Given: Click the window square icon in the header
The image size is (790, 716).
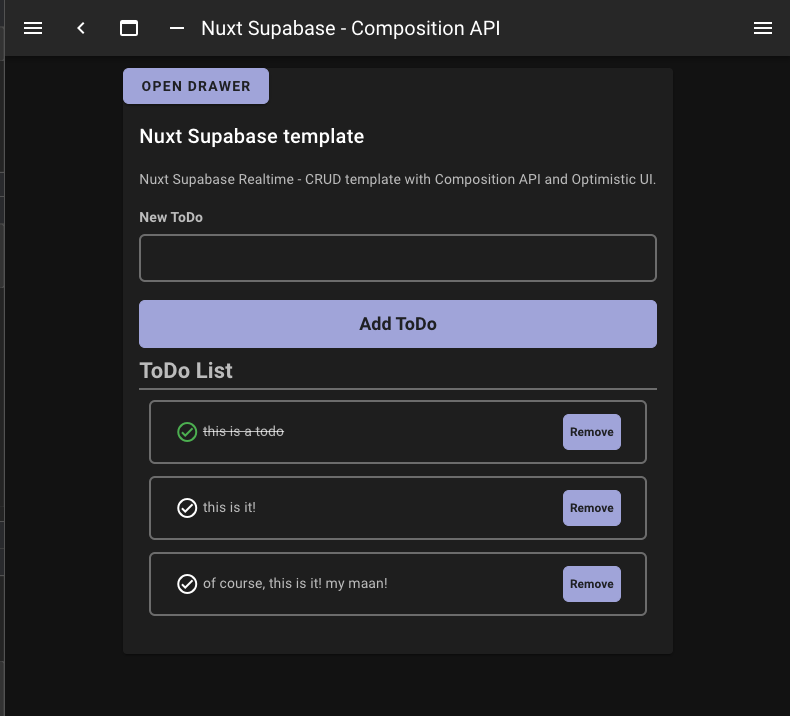Looking at the screenshot, I should 129,28.
